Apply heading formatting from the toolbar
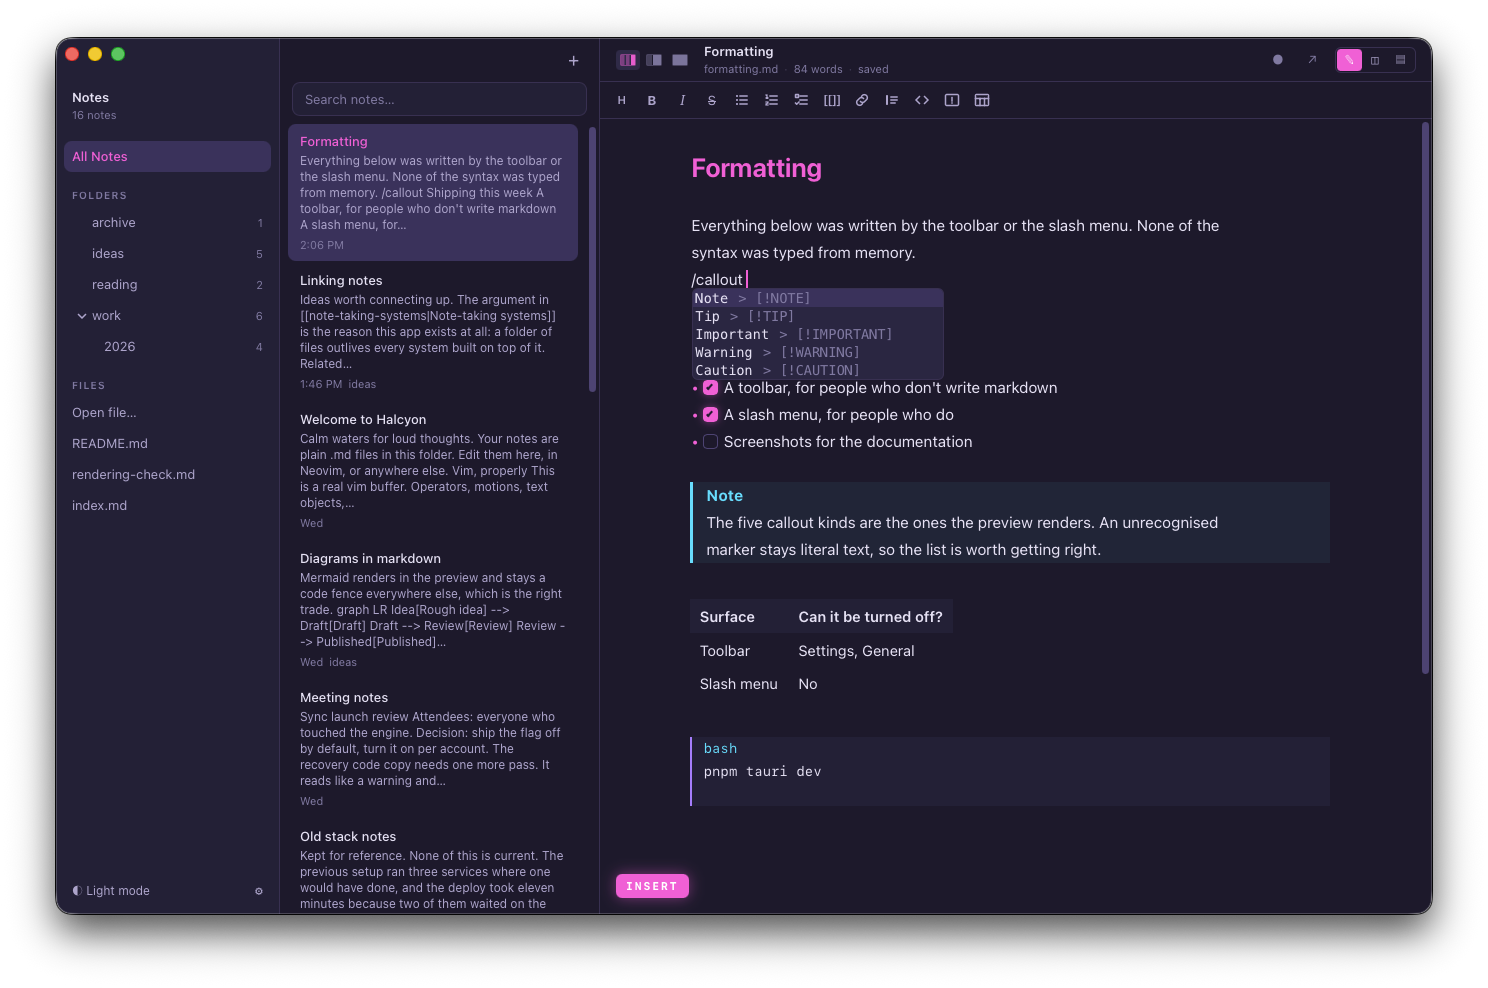Image resolution: width=1488 pixels, height=988 pixels. coord(622,100)
